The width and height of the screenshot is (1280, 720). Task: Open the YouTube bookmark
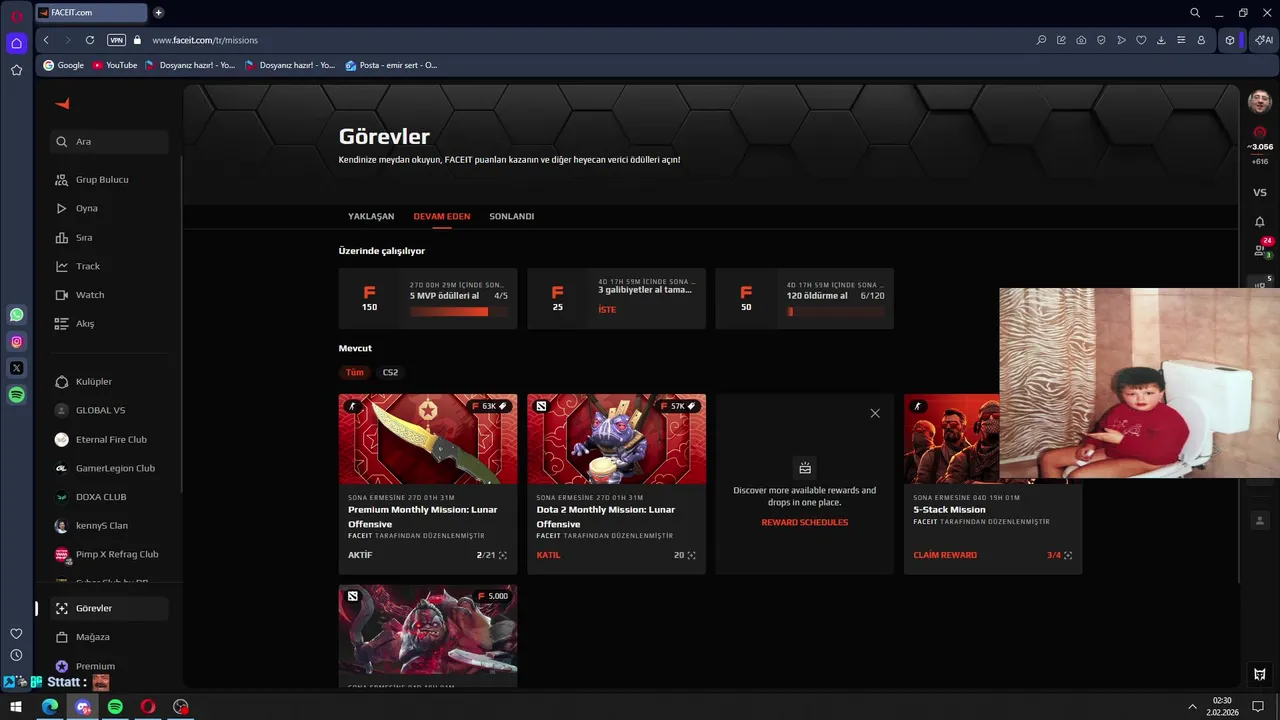(114, 65)
